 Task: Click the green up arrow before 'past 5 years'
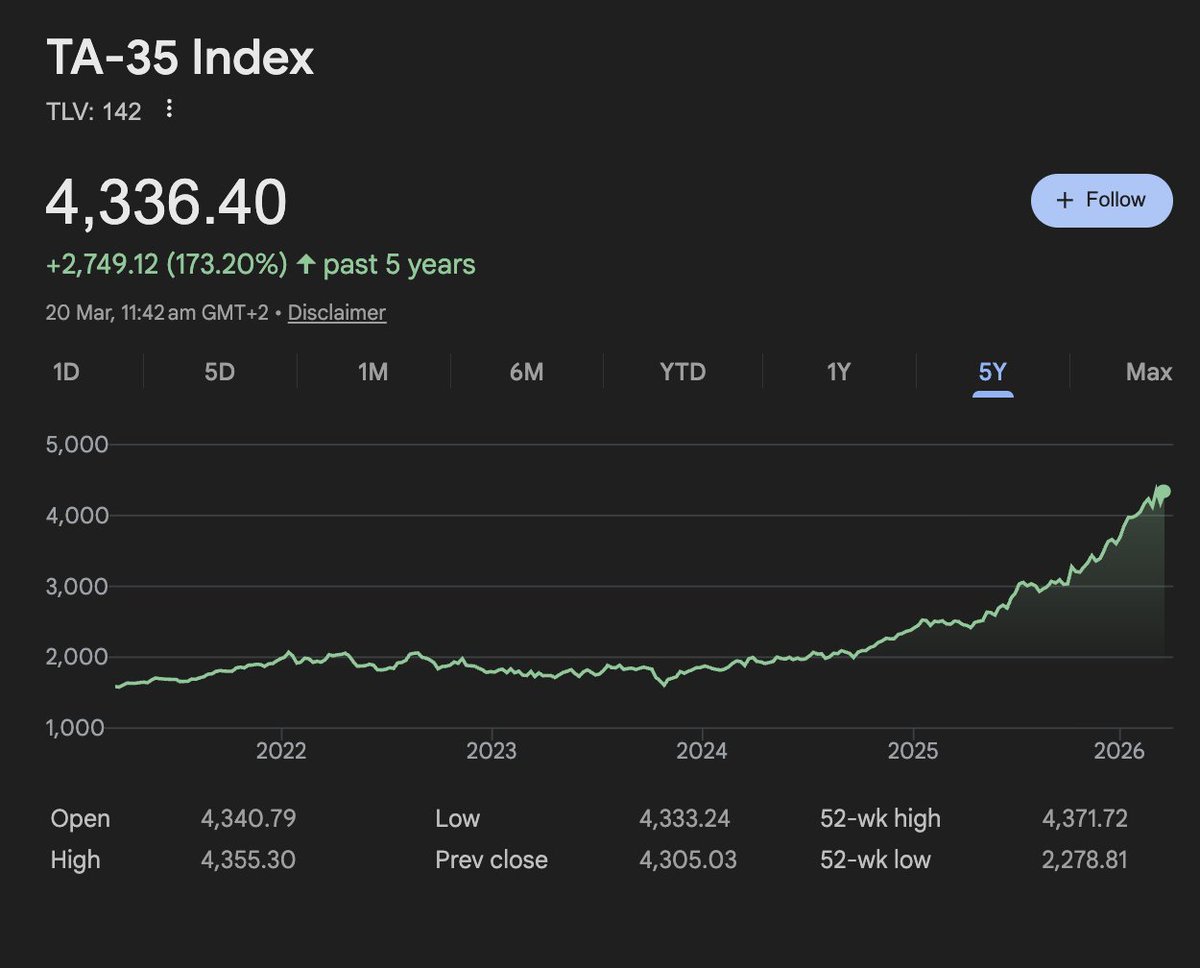tap(306, 265)
